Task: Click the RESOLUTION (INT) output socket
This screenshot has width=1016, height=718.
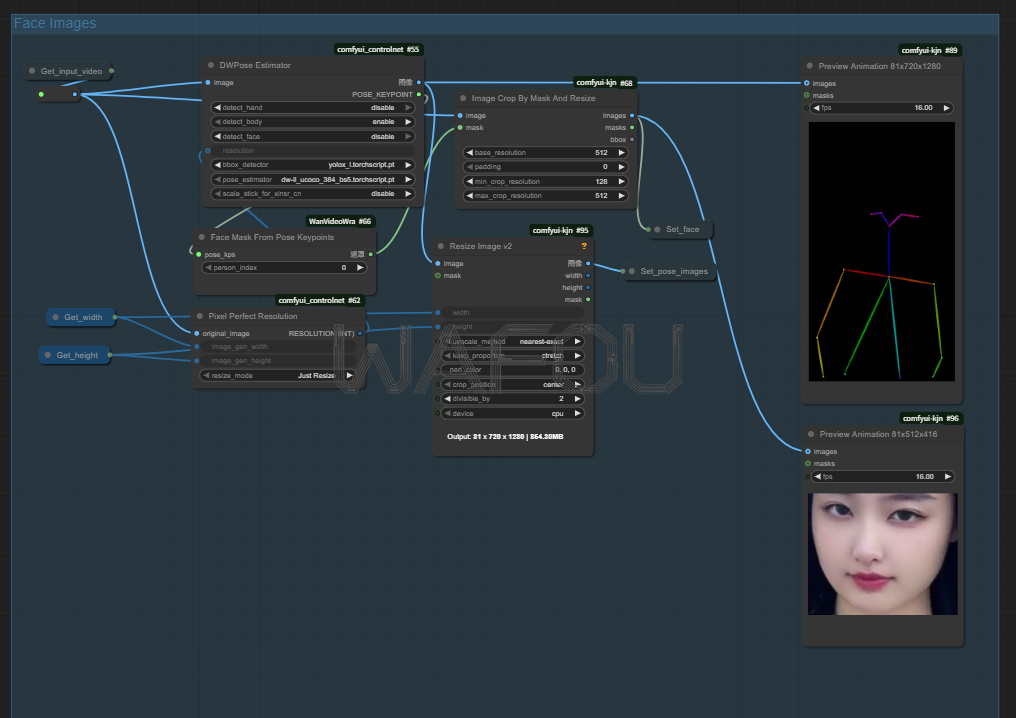Action: pyautogui.click(x=361, y=333)
